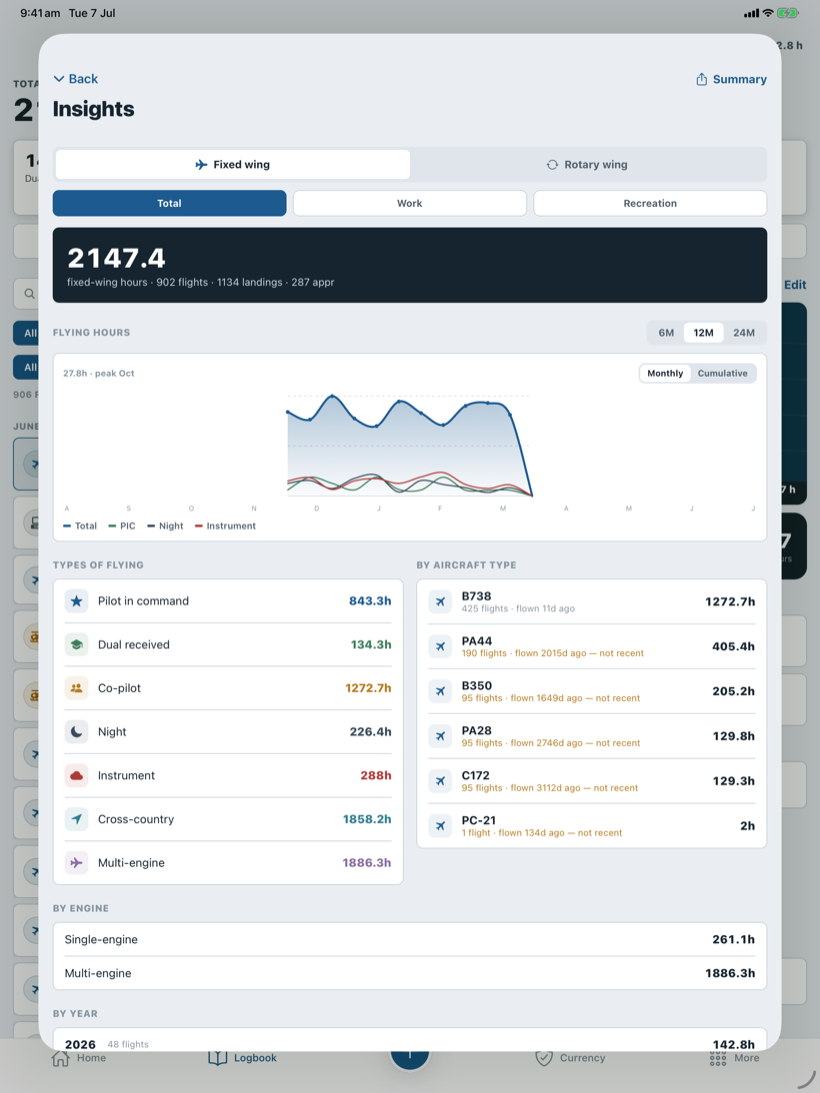Tap the Edit link behind the sheet
Image resolution: width=820 pixels, height=1093 pixels.
pos(795,284)
